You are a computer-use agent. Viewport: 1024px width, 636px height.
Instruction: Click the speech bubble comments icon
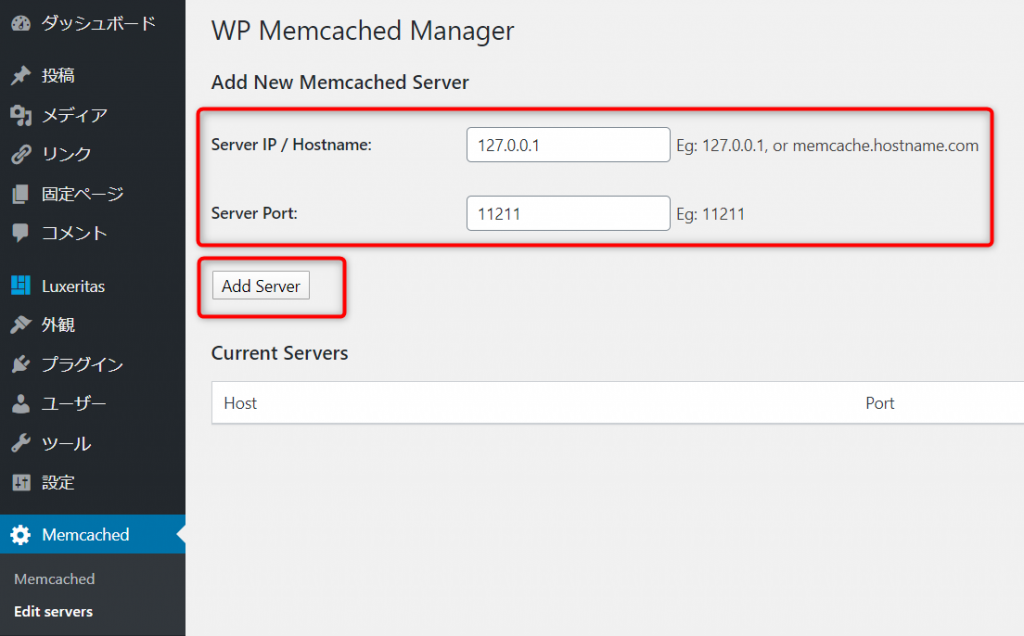[x=20, y=233]
